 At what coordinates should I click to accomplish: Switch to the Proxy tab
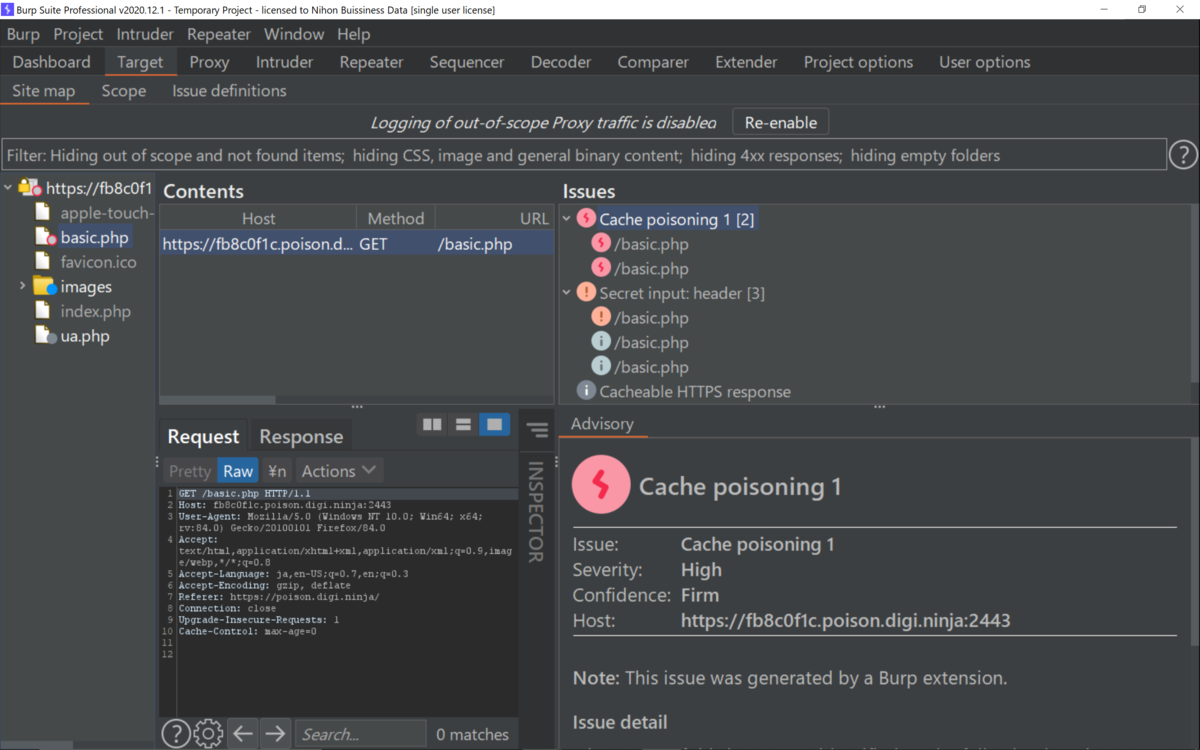(x=209, y=62)
